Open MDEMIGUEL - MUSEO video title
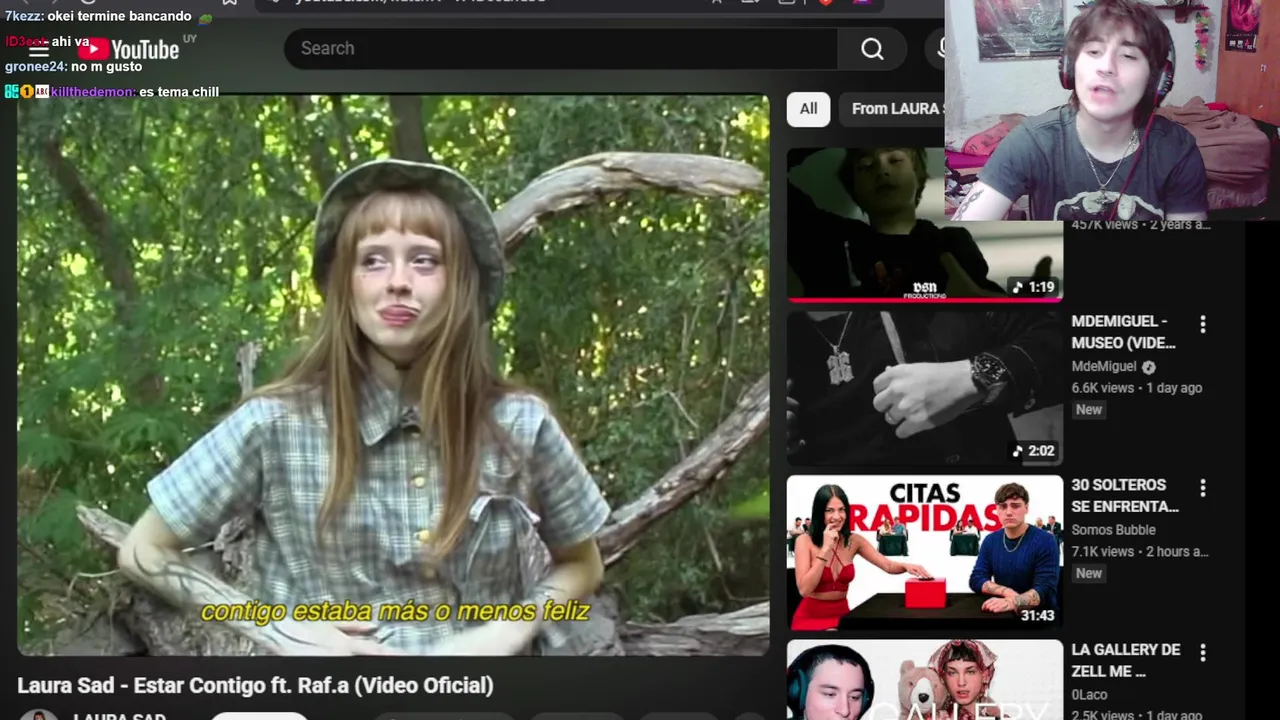The width and height of the screenshot is (1280, 720). [x=1124, y=332]
